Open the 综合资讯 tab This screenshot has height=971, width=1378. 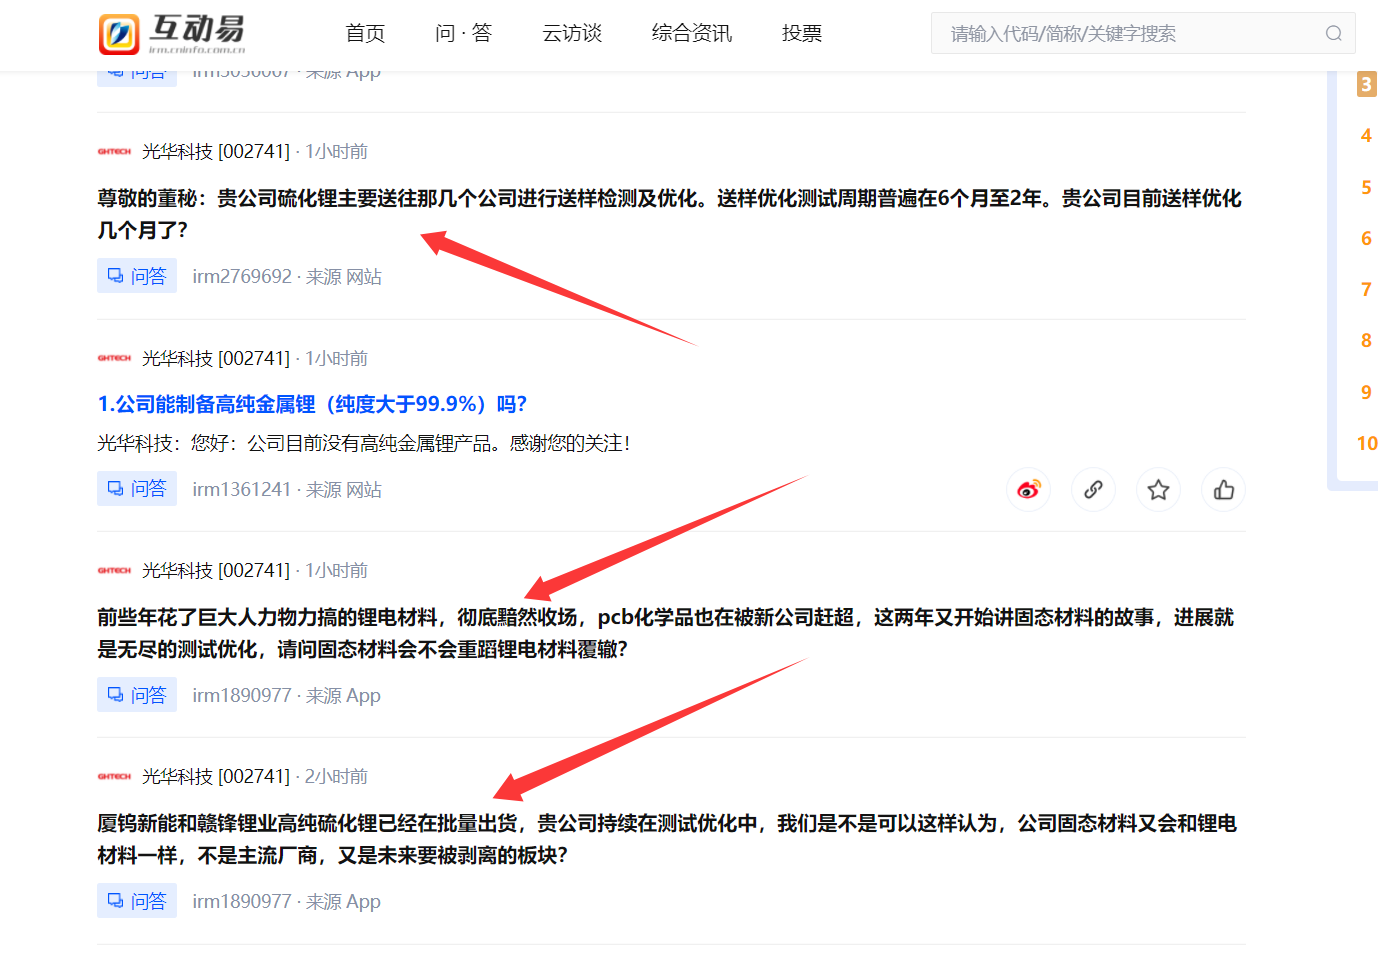coord(692,33)
